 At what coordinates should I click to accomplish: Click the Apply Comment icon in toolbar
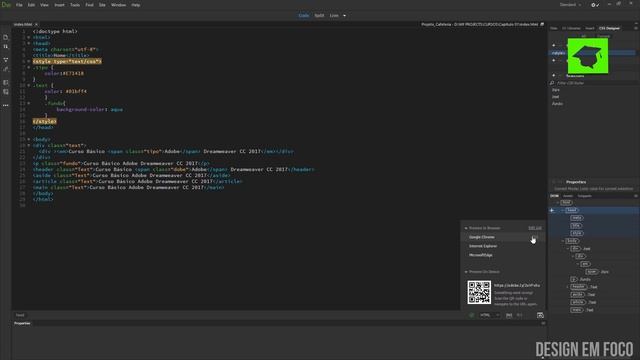(6, 82)
